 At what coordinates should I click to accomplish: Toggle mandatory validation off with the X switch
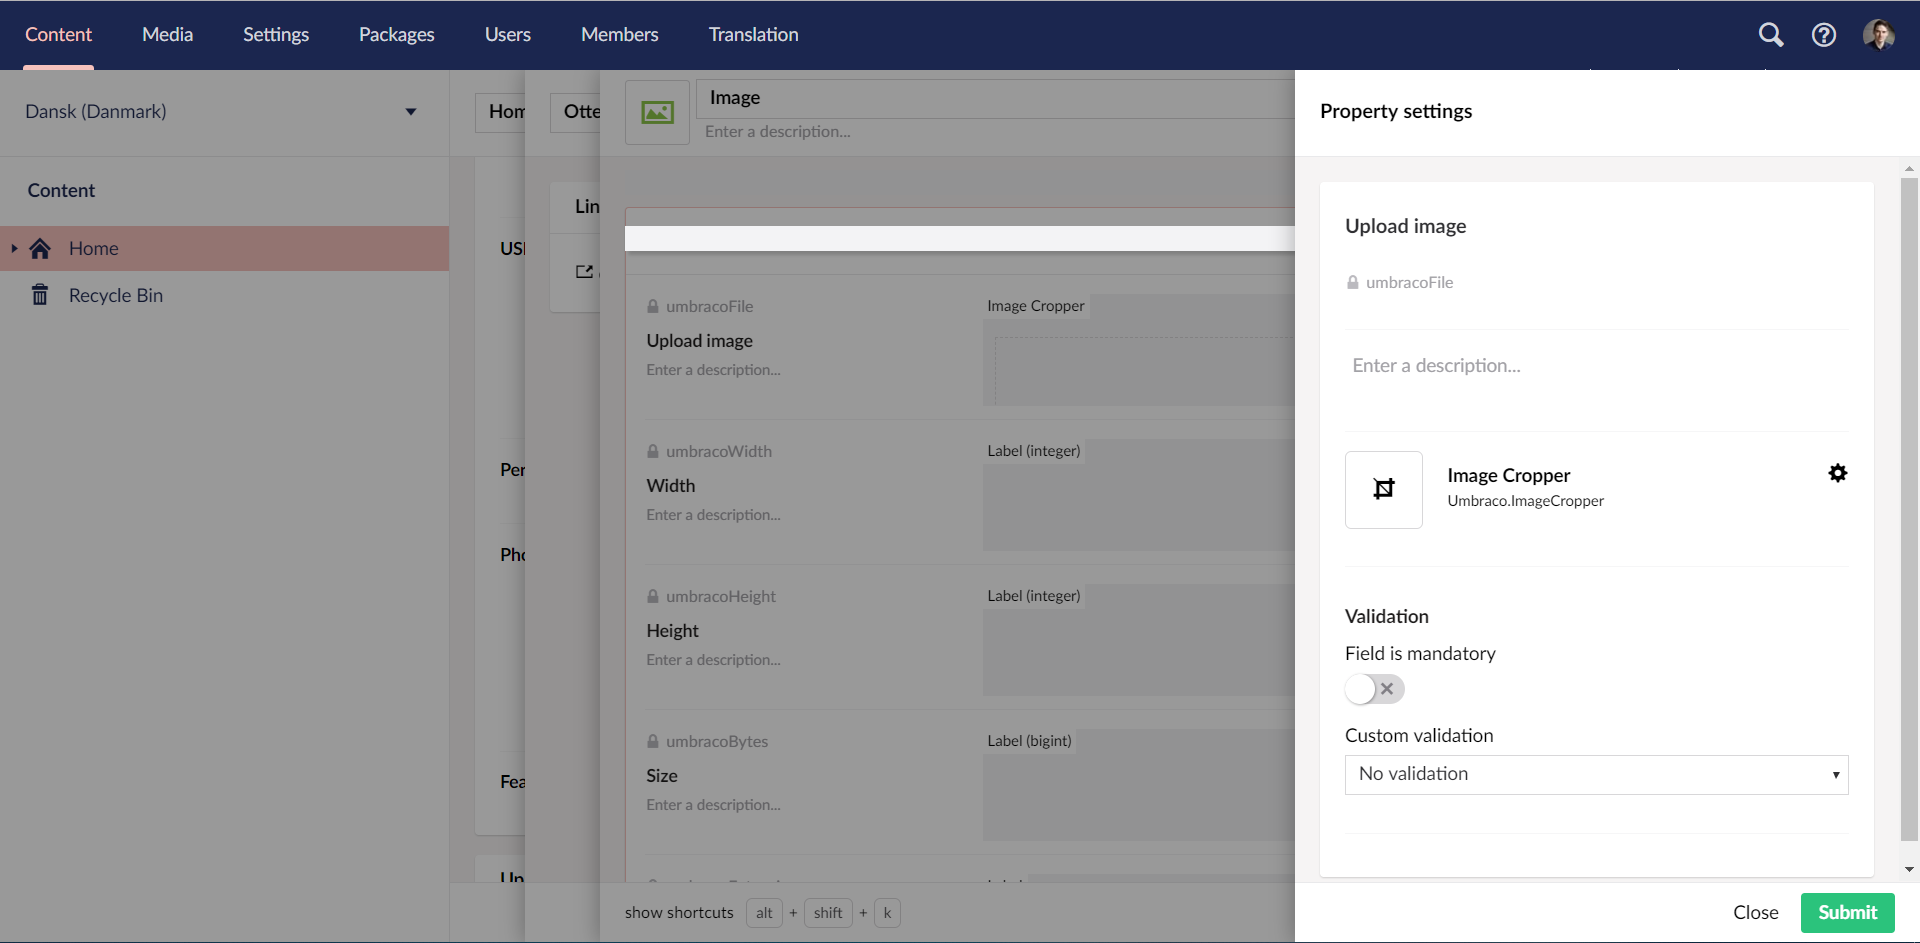(x=1386, y=689)
